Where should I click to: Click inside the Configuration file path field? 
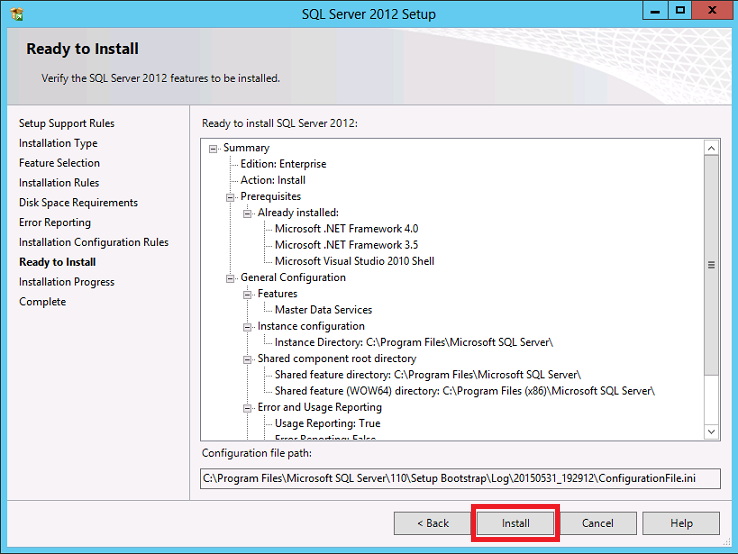pyautogui.click(x=460, y=478)
